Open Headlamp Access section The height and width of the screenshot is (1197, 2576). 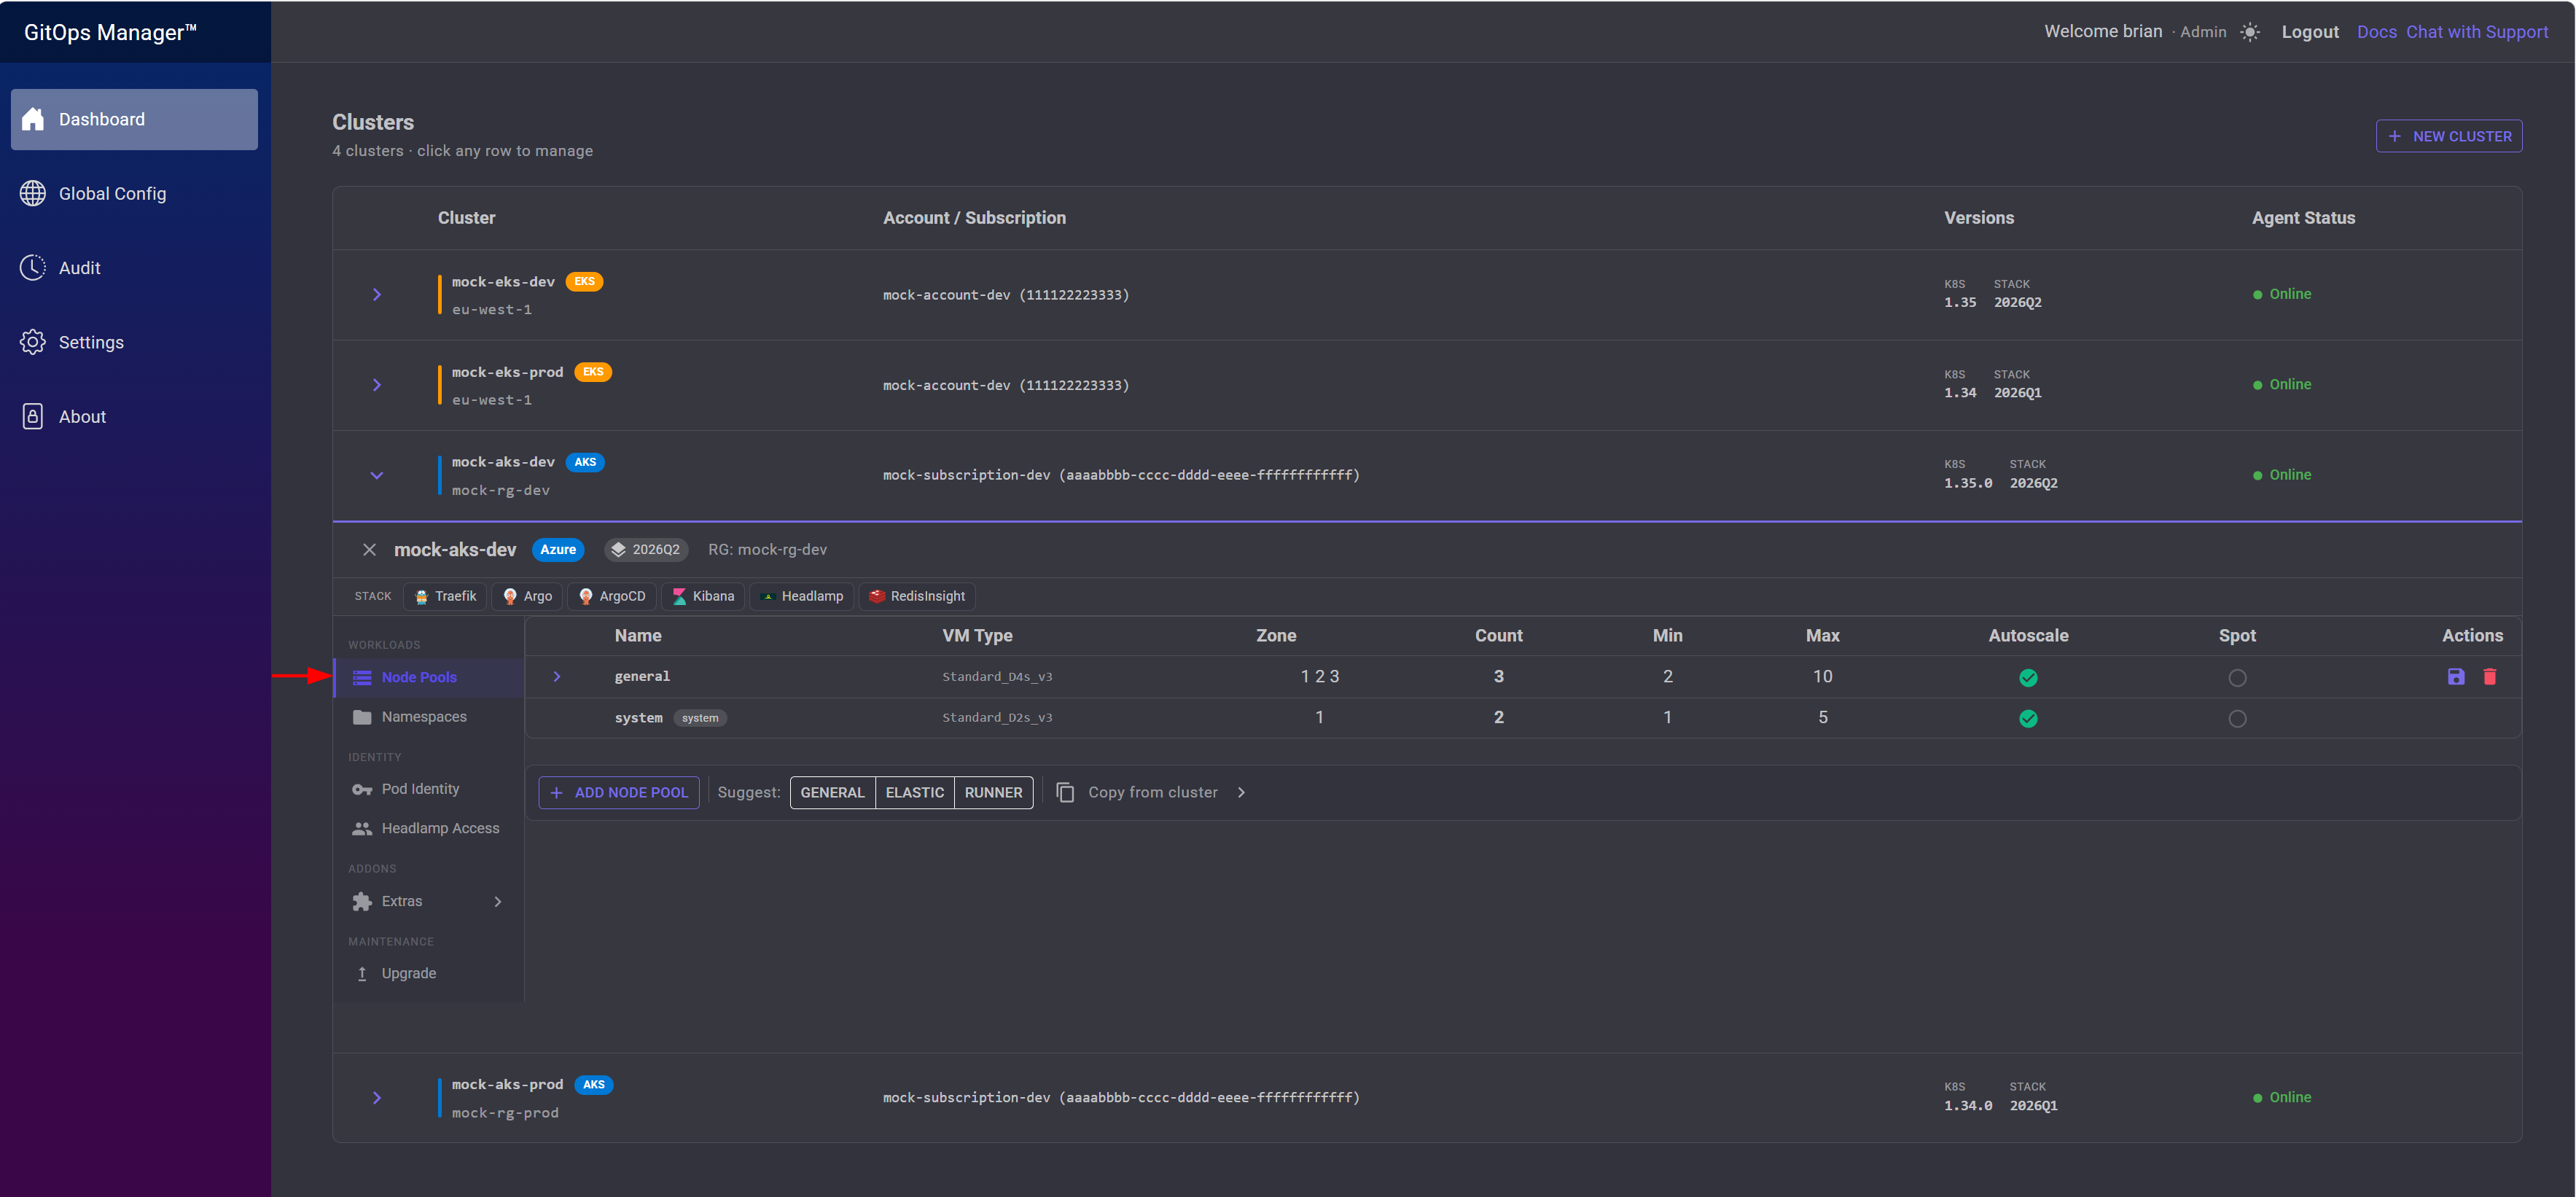coord(429,828)
